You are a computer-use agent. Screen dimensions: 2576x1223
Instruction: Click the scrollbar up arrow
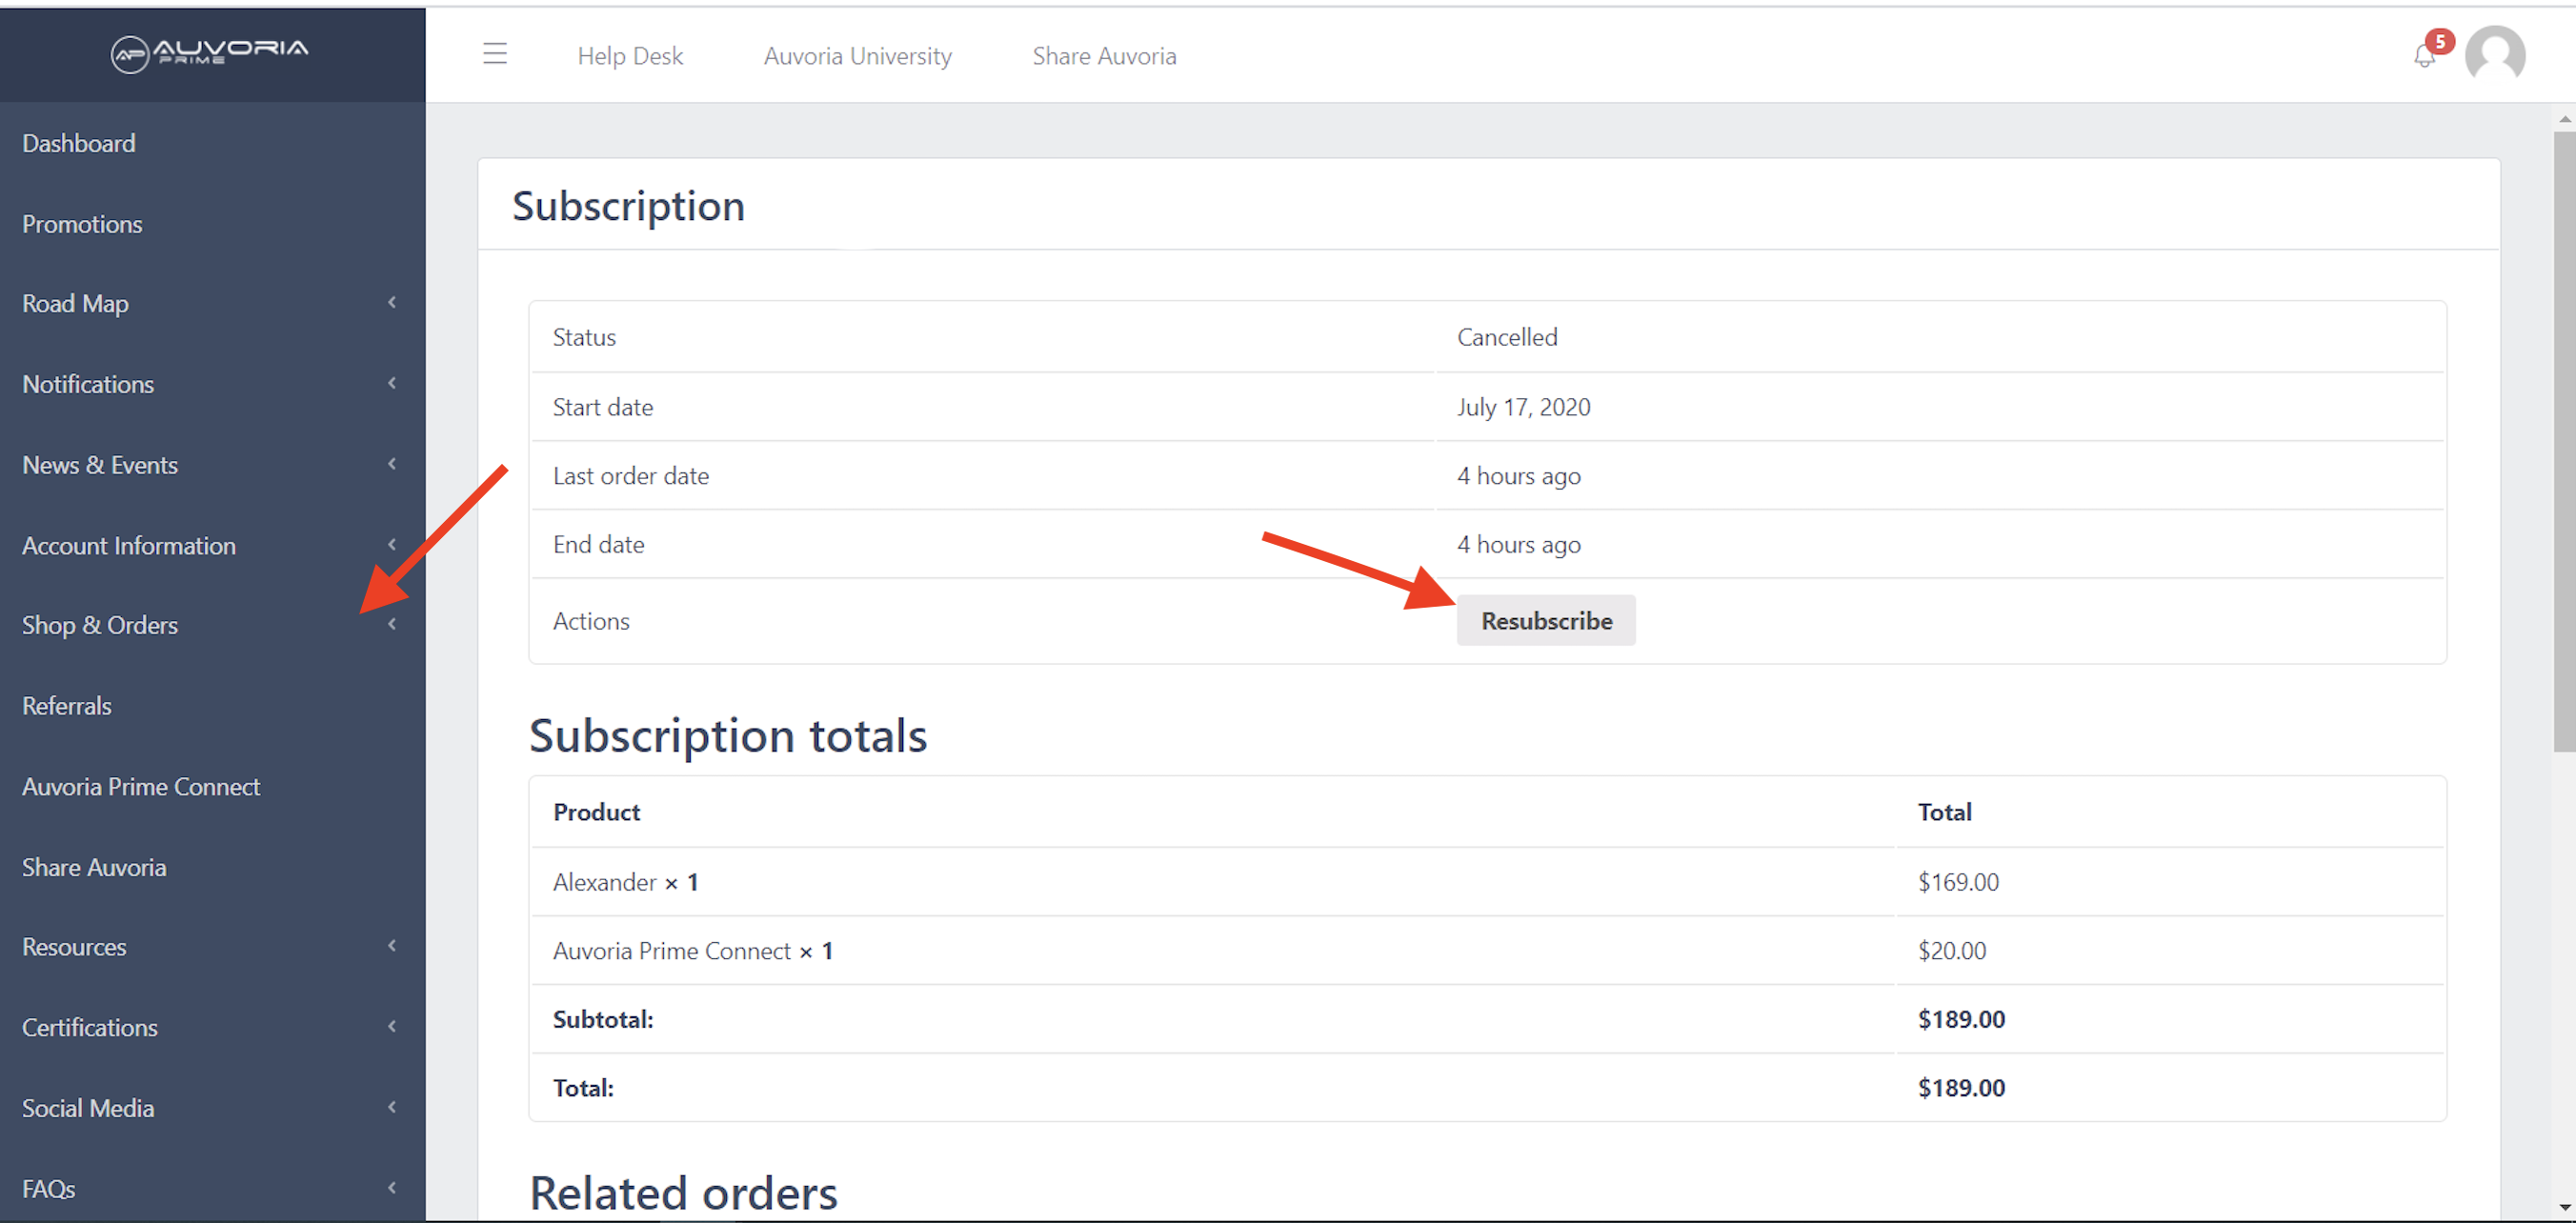[2564, 119]
